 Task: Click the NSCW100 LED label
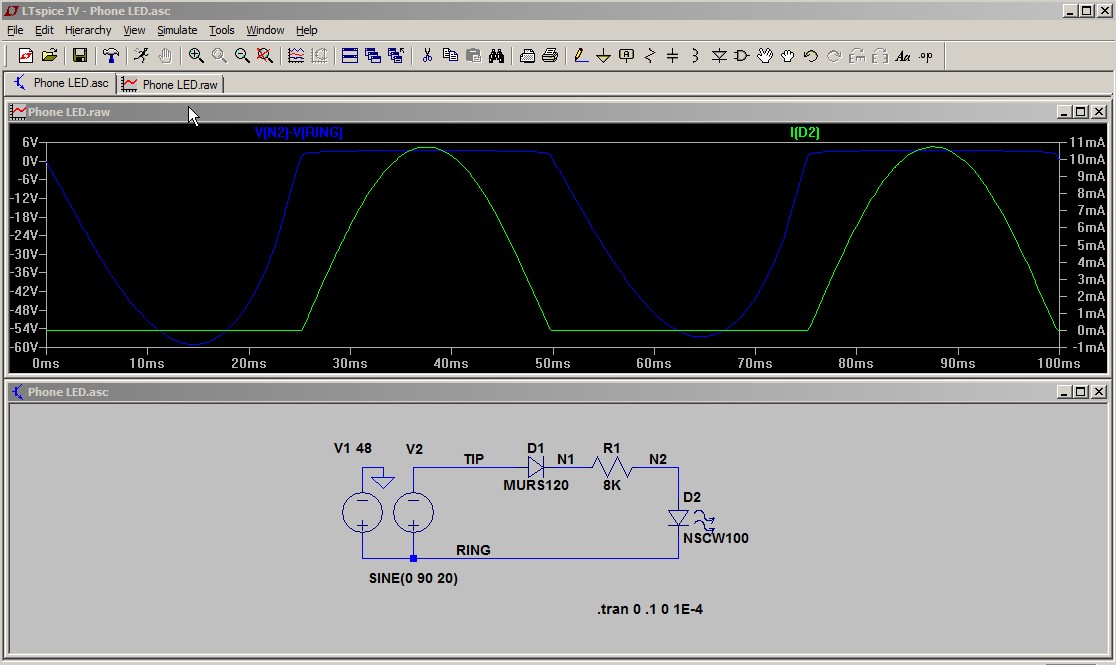coord(716,538)
